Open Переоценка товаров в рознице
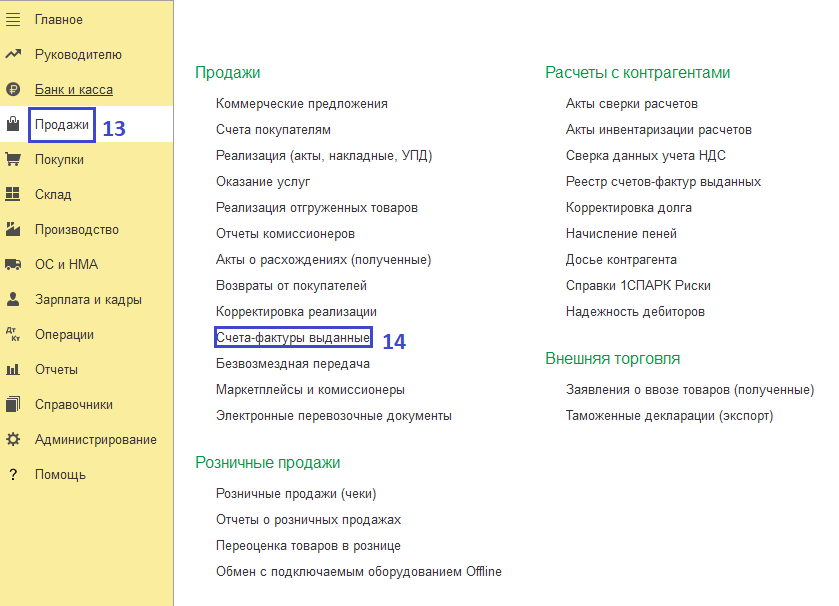 point(308,546)
